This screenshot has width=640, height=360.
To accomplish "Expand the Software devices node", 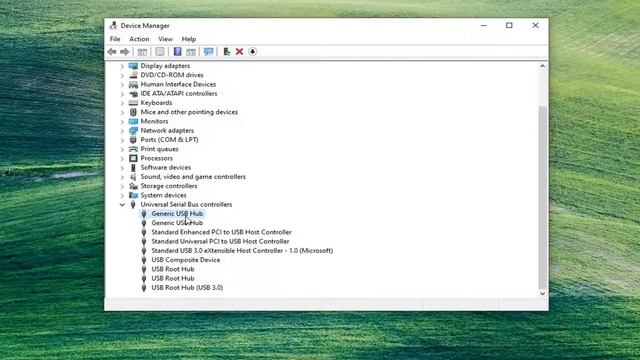I will click(122, 168).
